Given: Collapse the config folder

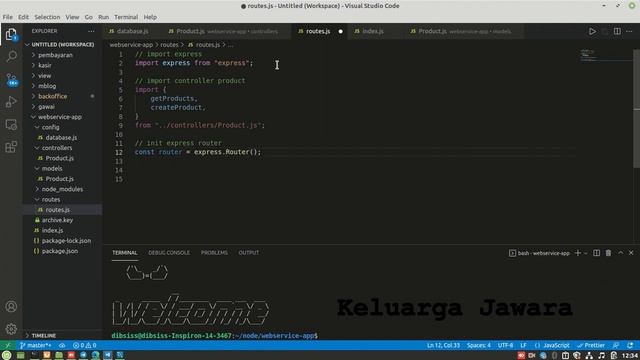Looking at the screenshot, I should pos(62,127).
